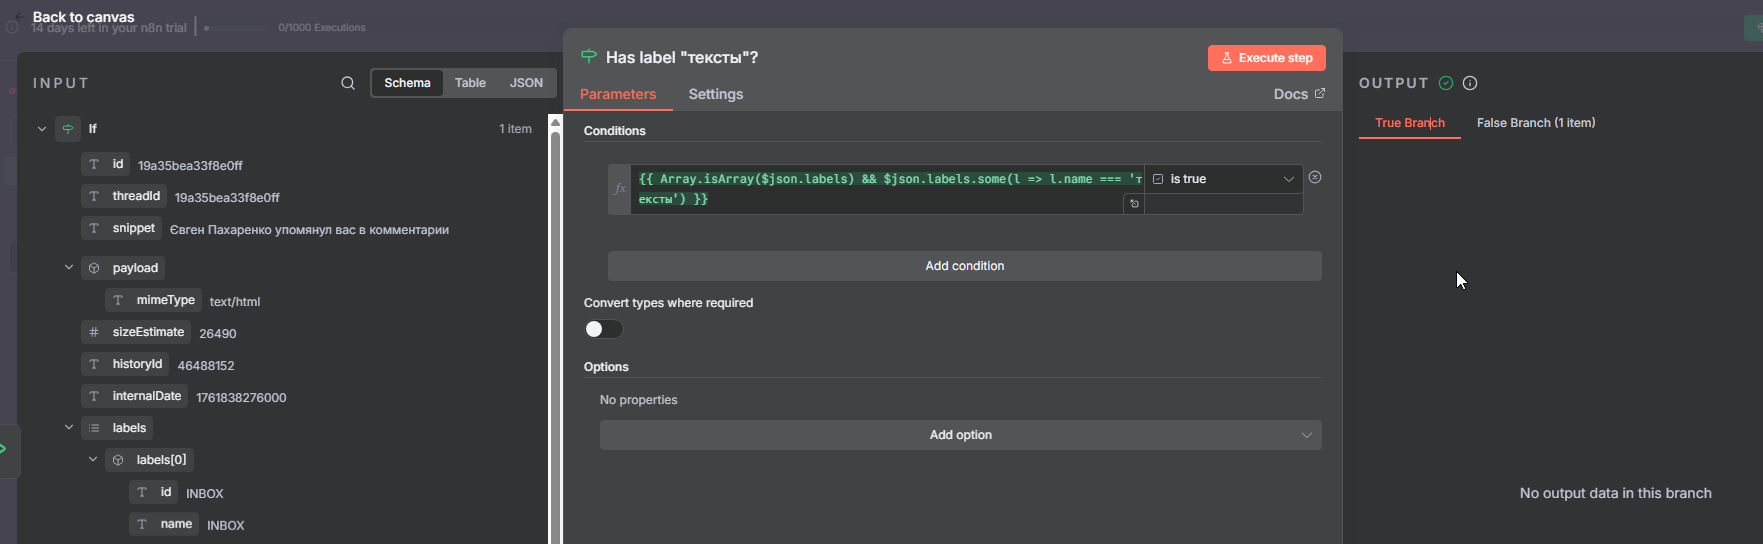Toggle 'Convert types where required' switch
The width and height of the screenshot is (1763, 544).
pos(604,329)
